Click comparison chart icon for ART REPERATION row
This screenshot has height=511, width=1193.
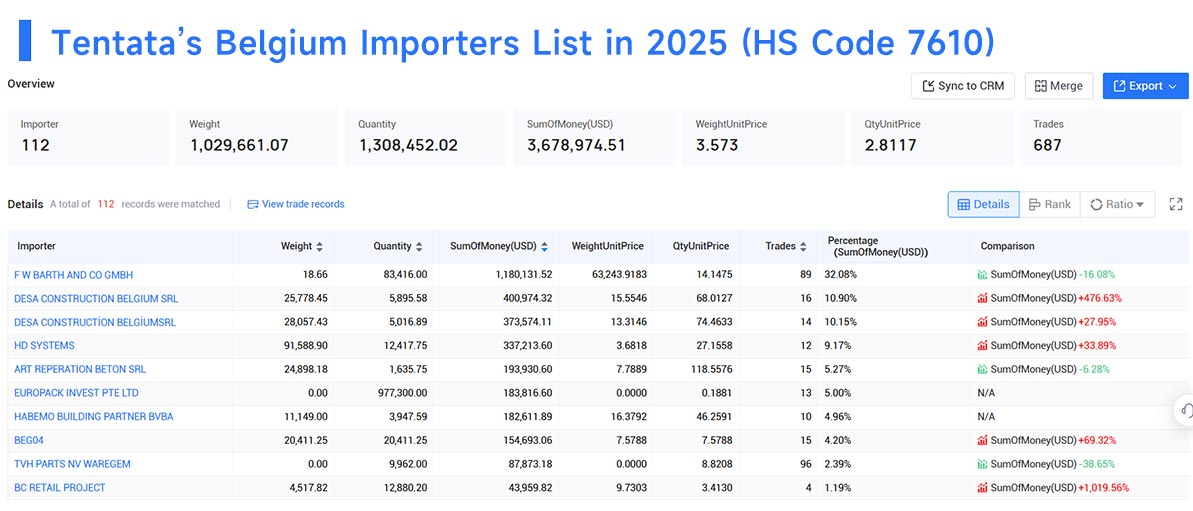[x=982, y=369]
